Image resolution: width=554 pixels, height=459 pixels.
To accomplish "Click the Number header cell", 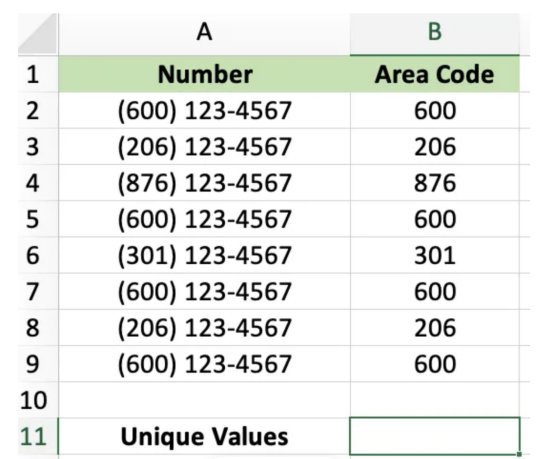I will point(204,74).
